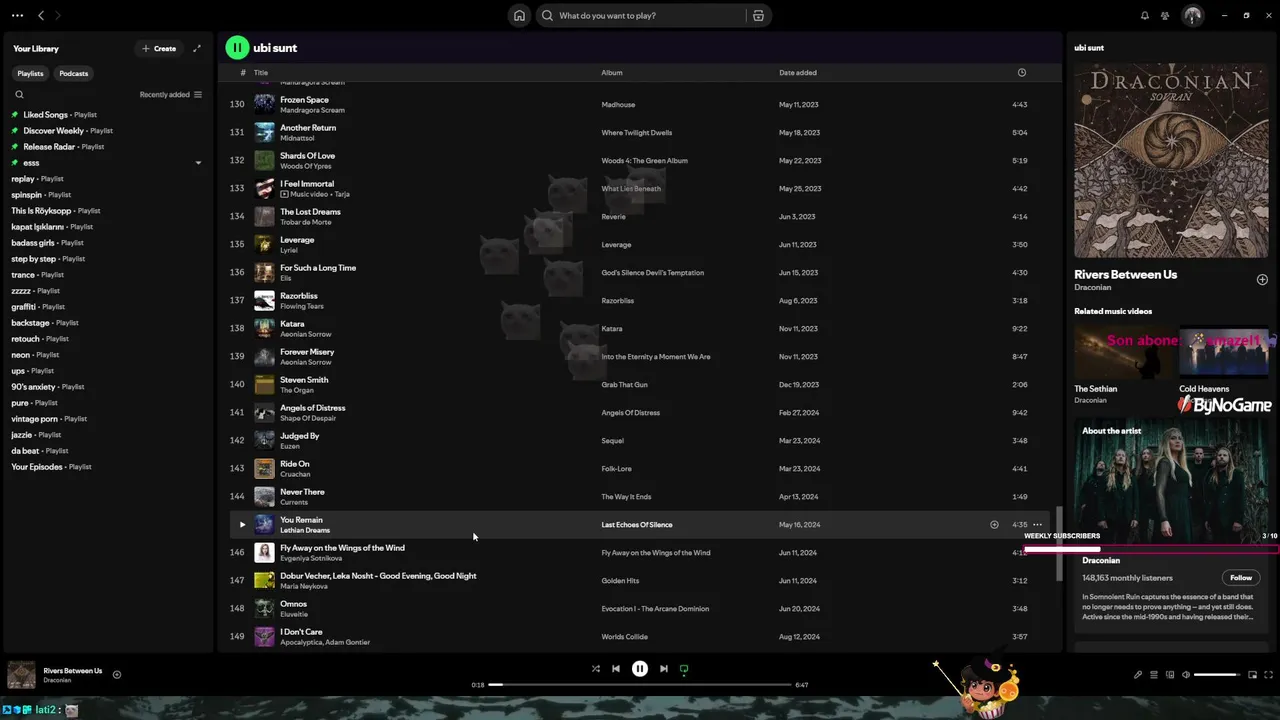This screenshot has height=720, width=1280.
Task: Open notifications bell icon
Action: click(1145, 15)
